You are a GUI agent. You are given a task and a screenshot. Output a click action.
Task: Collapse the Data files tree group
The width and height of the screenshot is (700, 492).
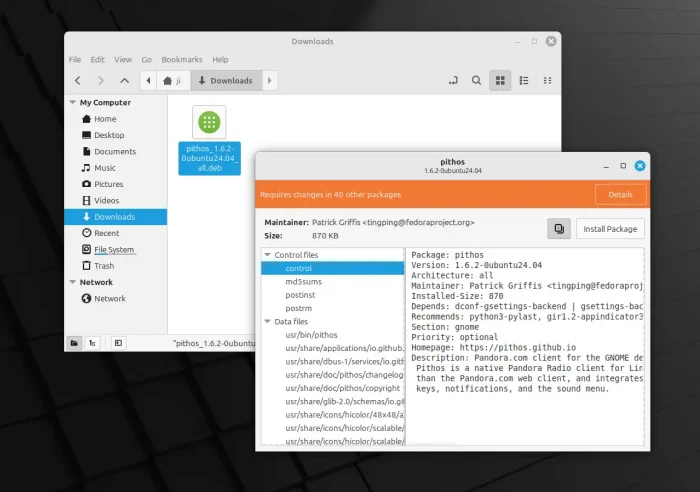coord(268,321)
